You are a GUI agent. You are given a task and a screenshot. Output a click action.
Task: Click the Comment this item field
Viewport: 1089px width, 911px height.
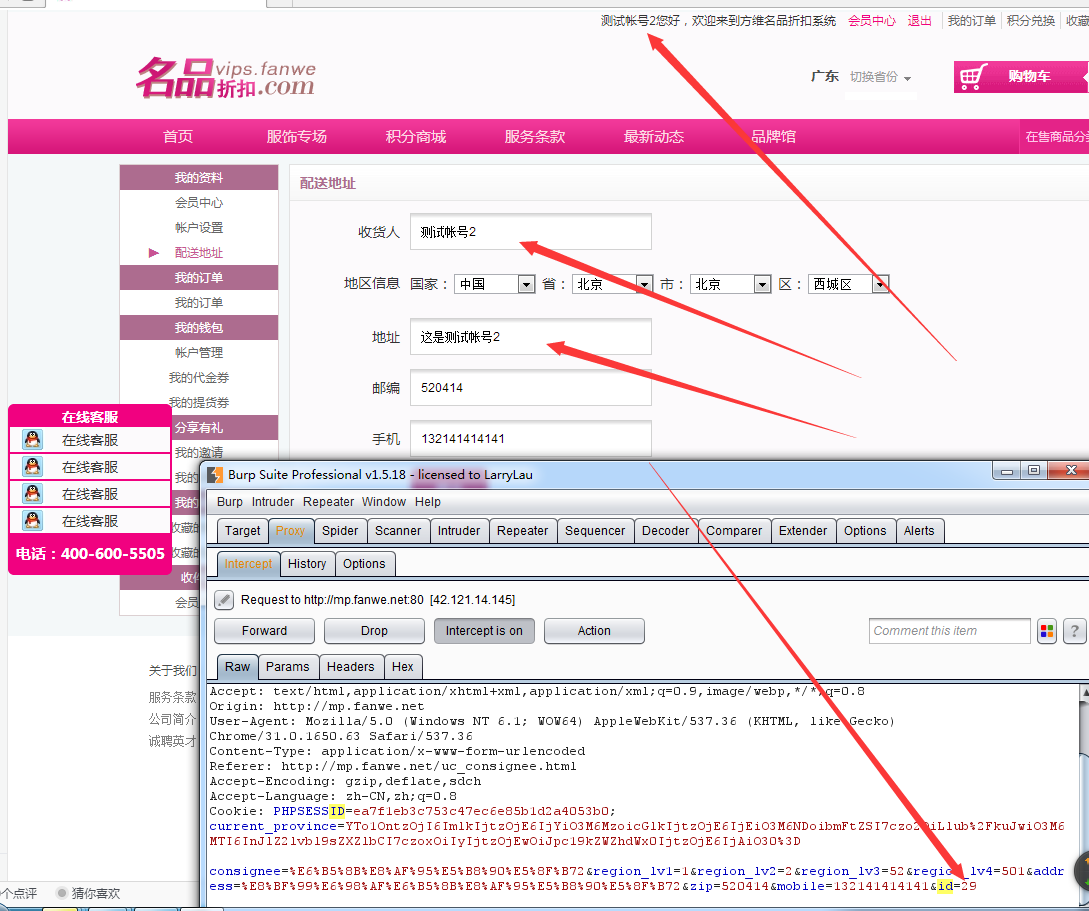point(949,630)
